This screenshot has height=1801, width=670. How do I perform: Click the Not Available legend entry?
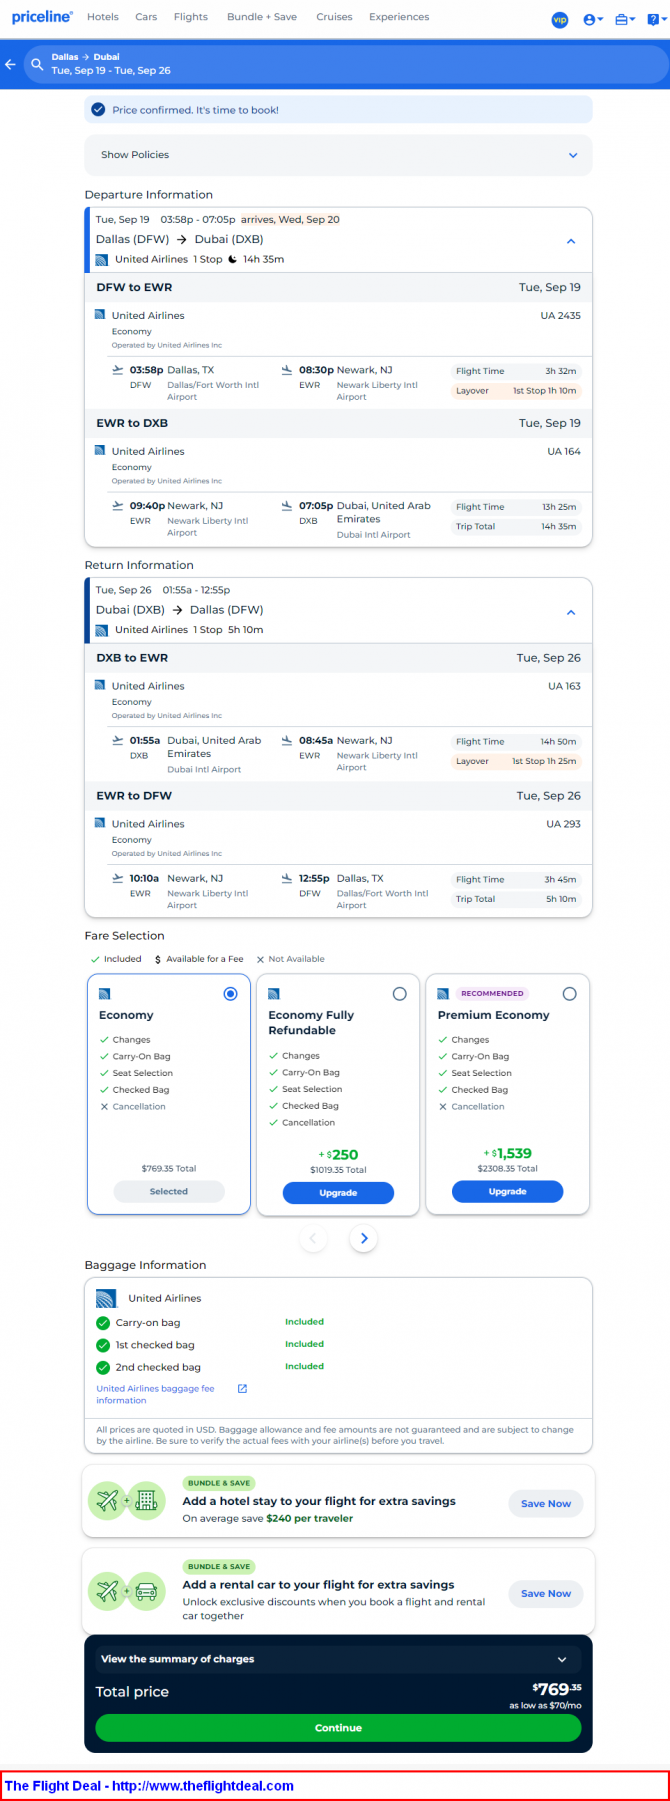click(x=291, y=959)
